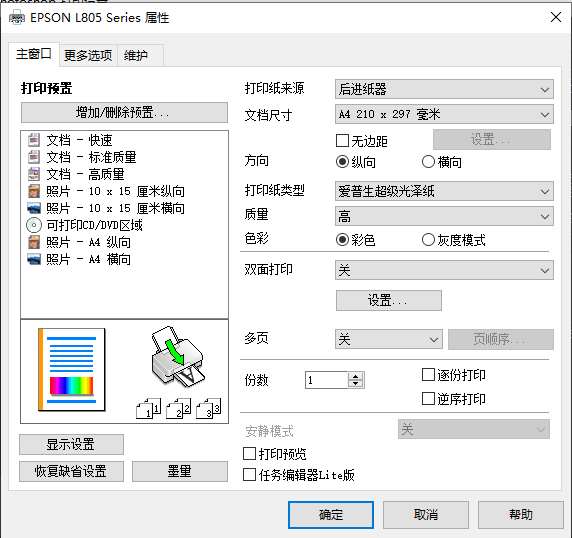Image resolution: width=572 pixels, height=538 pixels.
Task: Select the 照片 - A4 纵向 preset icon
Action: [34, 242]
